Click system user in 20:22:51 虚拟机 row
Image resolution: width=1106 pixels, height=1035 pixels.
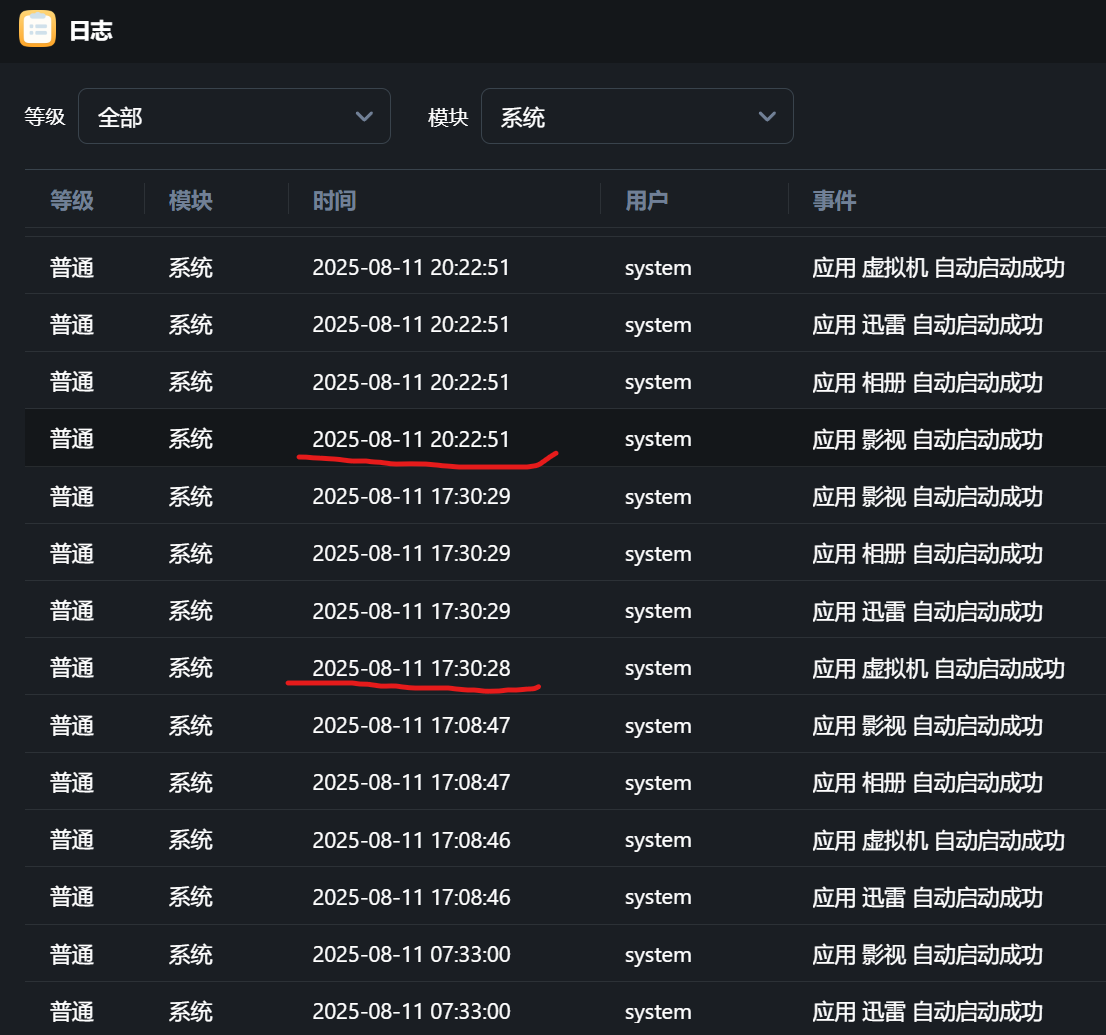coord(658,268)
